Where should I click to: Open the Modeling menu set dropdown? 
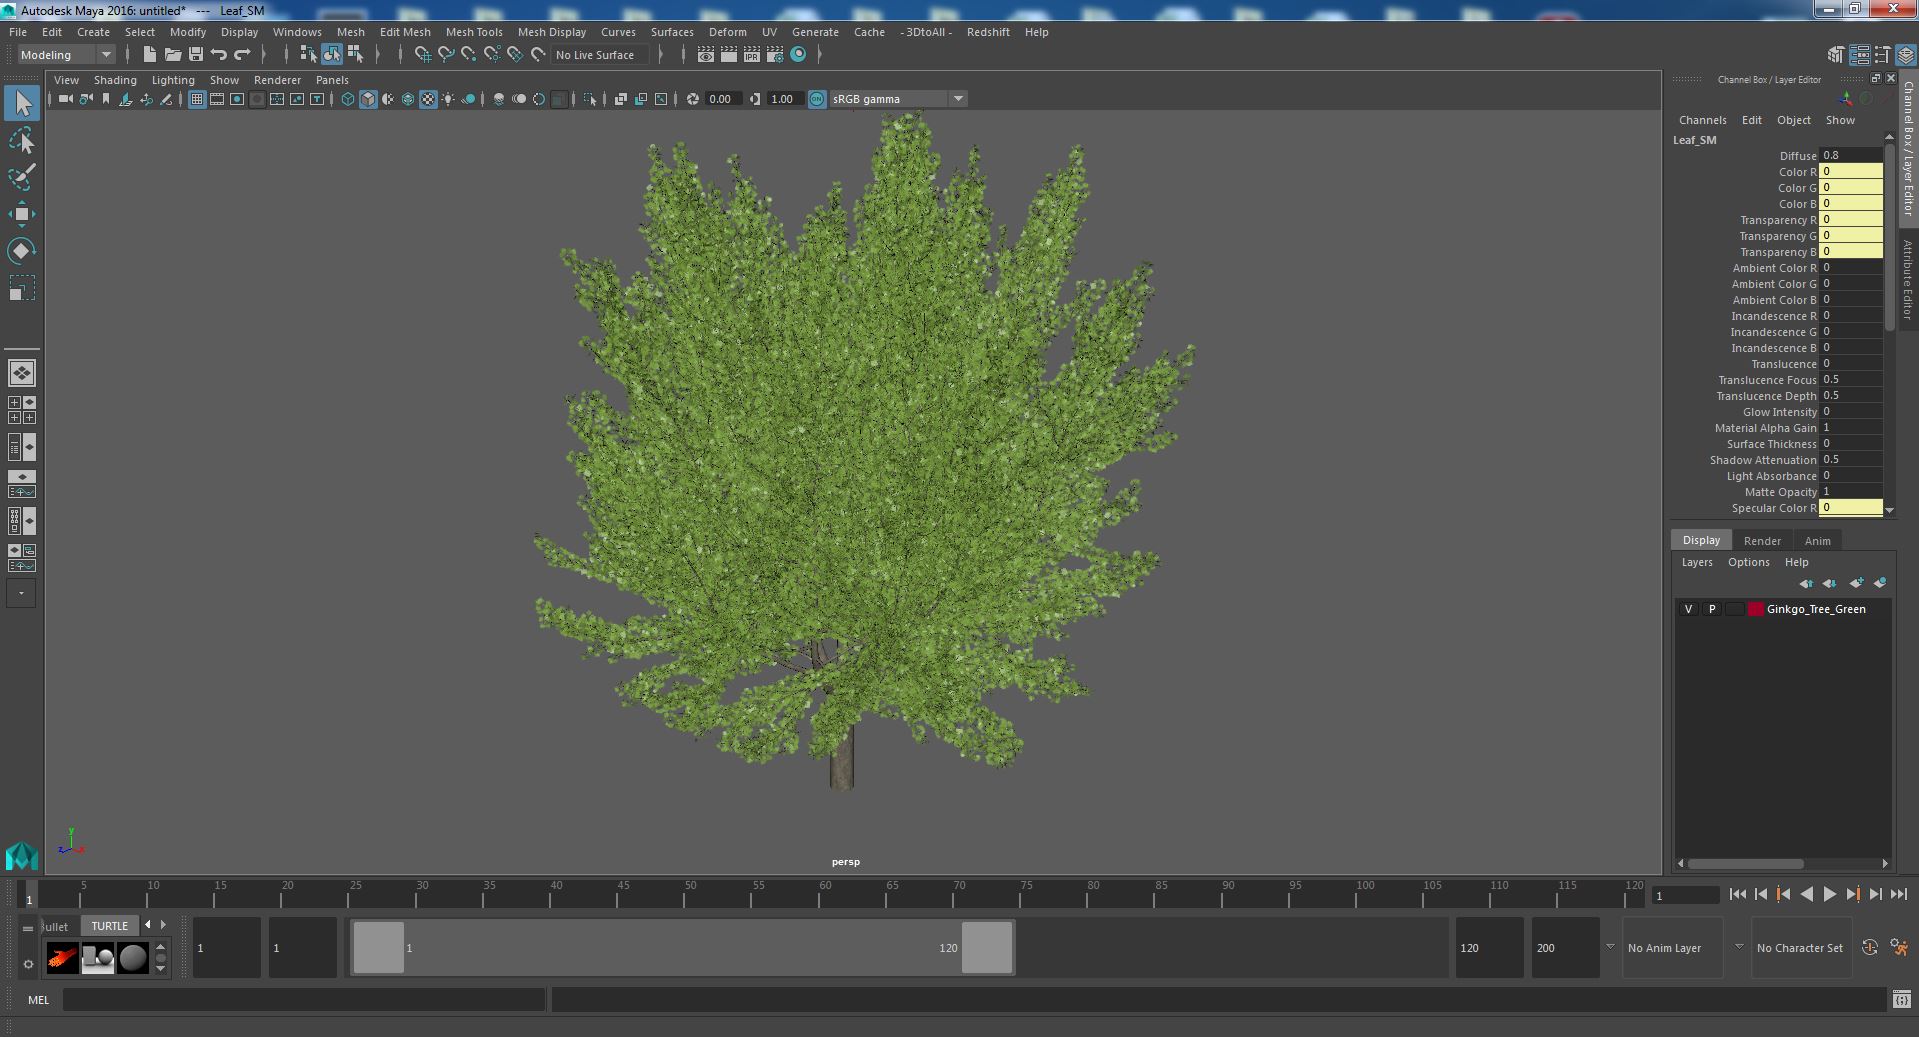(66, 55)
